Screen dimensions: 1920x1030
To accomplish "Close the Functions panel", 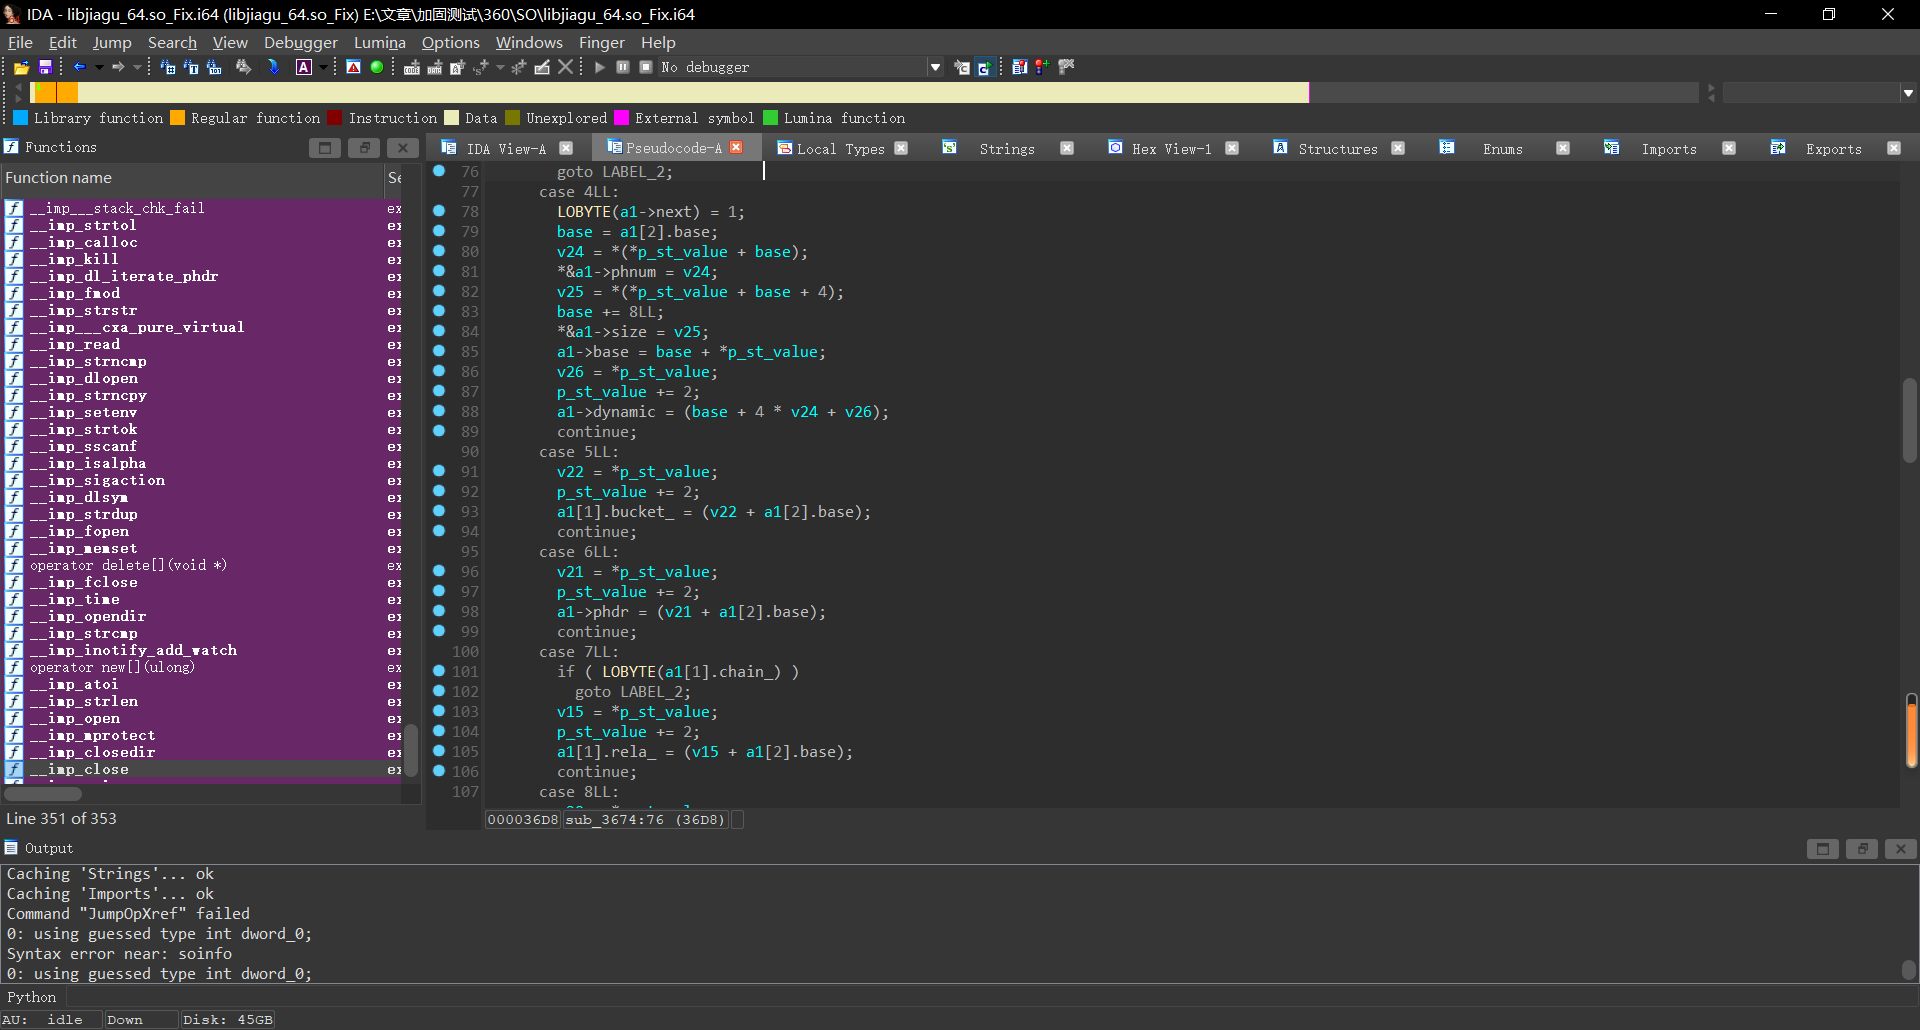I will pyautogui.click(x=403, y=148).
